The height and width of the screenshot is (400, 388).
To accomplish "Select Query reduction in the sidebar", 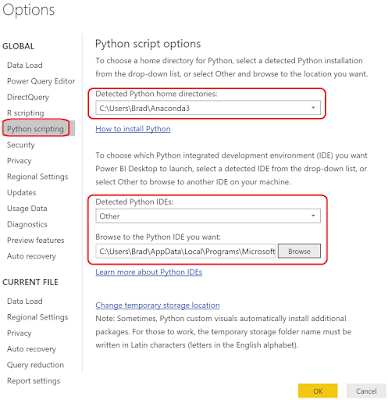I will pyautogui.click(x=35, y=365).
